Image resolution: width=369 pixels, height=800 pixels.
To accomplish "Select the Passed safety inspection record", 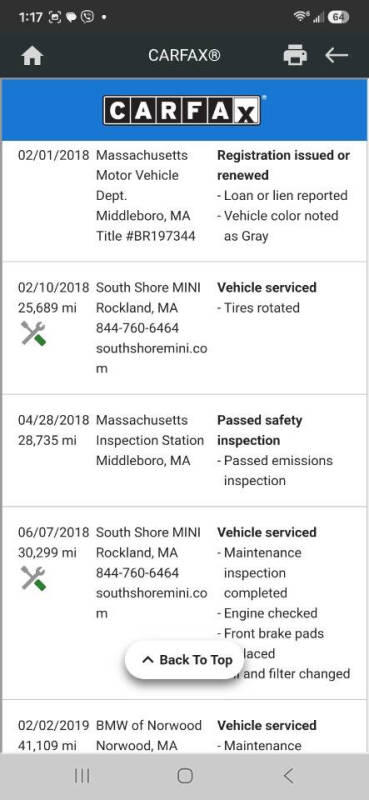I will point(184,451).
